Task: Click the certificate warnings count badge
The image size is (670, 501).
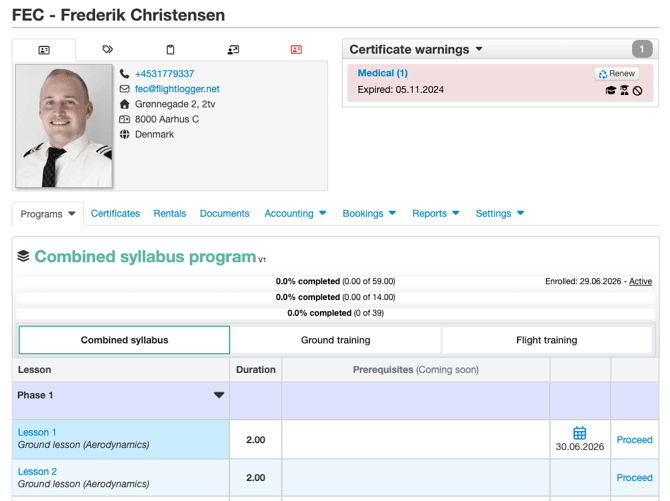Action: [642, 49]
